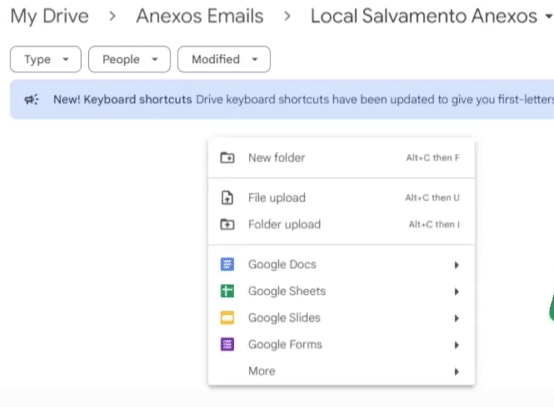Image resolution: width=554 pixels, height=407 pixels.
Task: Expand Google Sheets submenu arrow
Action: pyautogui.click(x=456, y=291)
